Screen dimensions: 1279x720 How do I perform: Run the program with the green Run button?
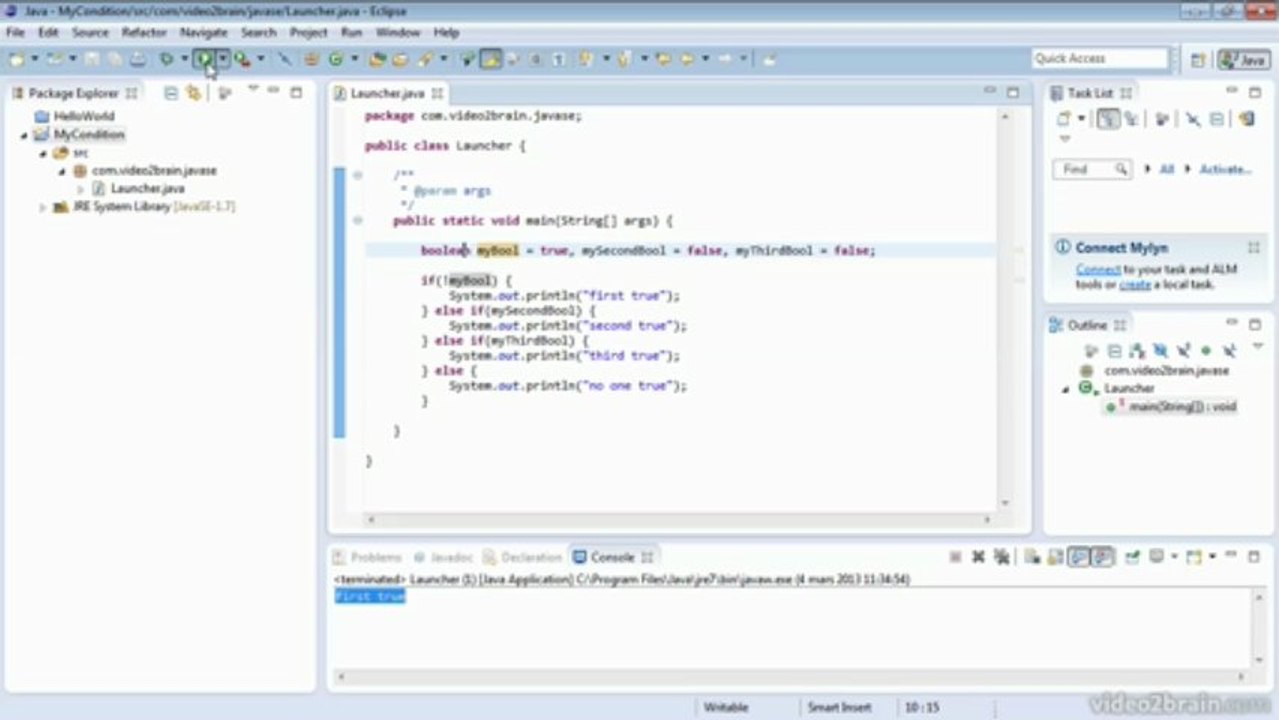pos(204,59)
